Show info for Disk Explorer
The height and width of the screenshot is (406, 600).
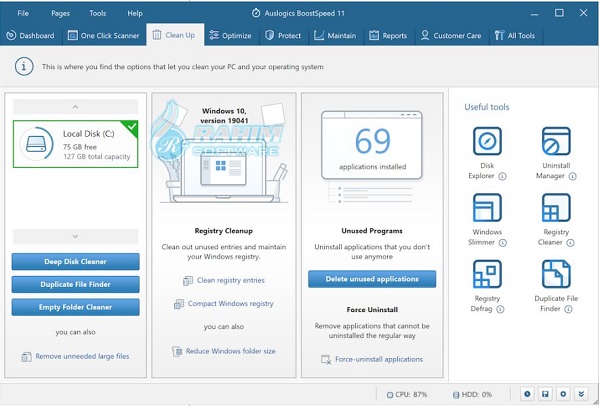[x=502, y=176]
